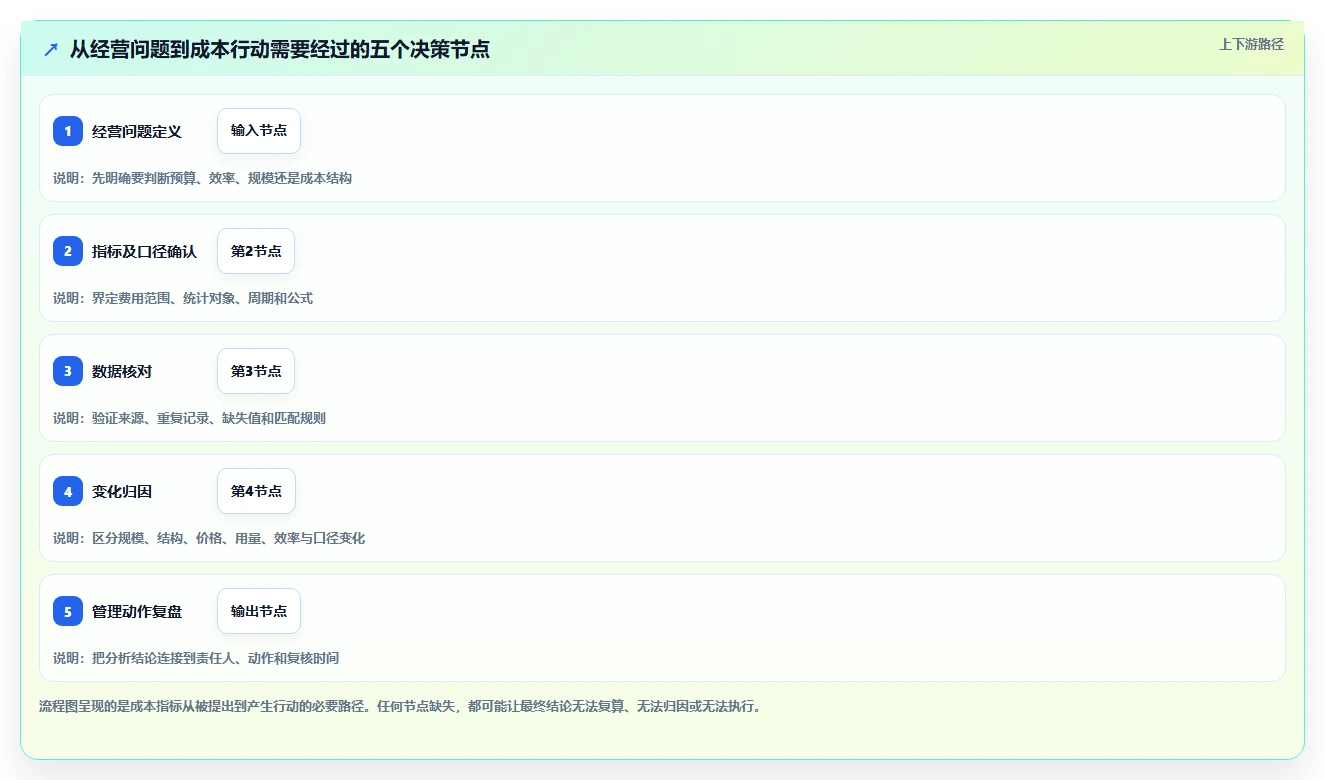Select the 第2节点 tag
Screen dimensions: 1325x780
[256, 251]
